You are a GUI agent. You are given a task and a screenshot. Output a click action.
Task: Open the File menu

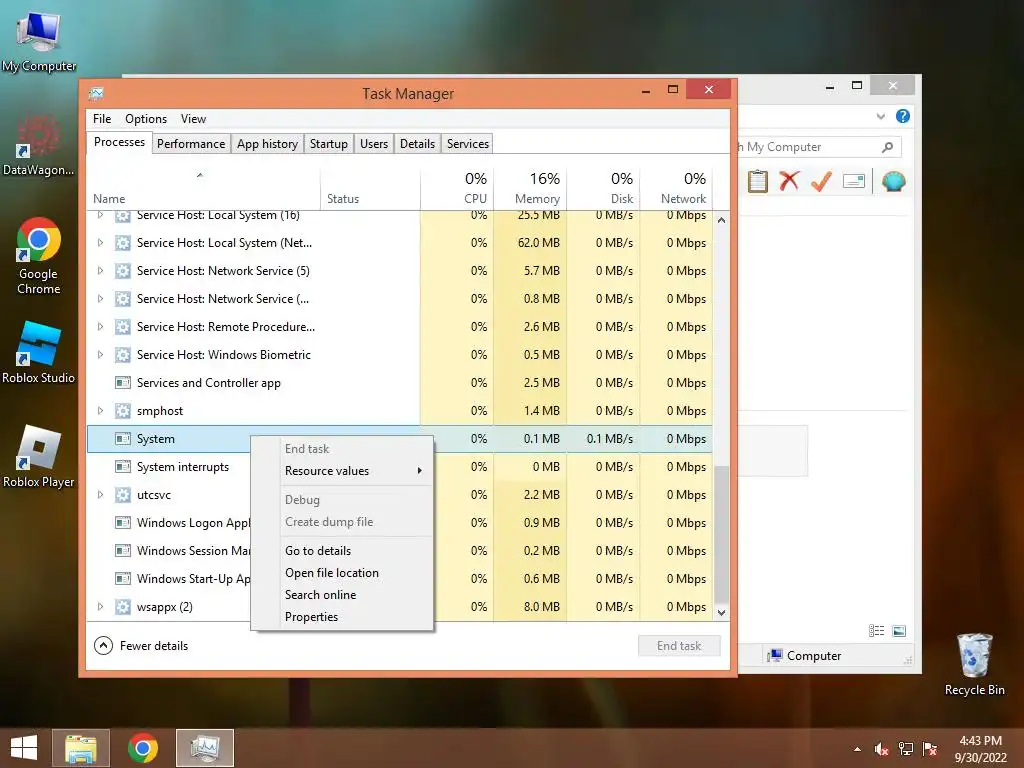102,119
